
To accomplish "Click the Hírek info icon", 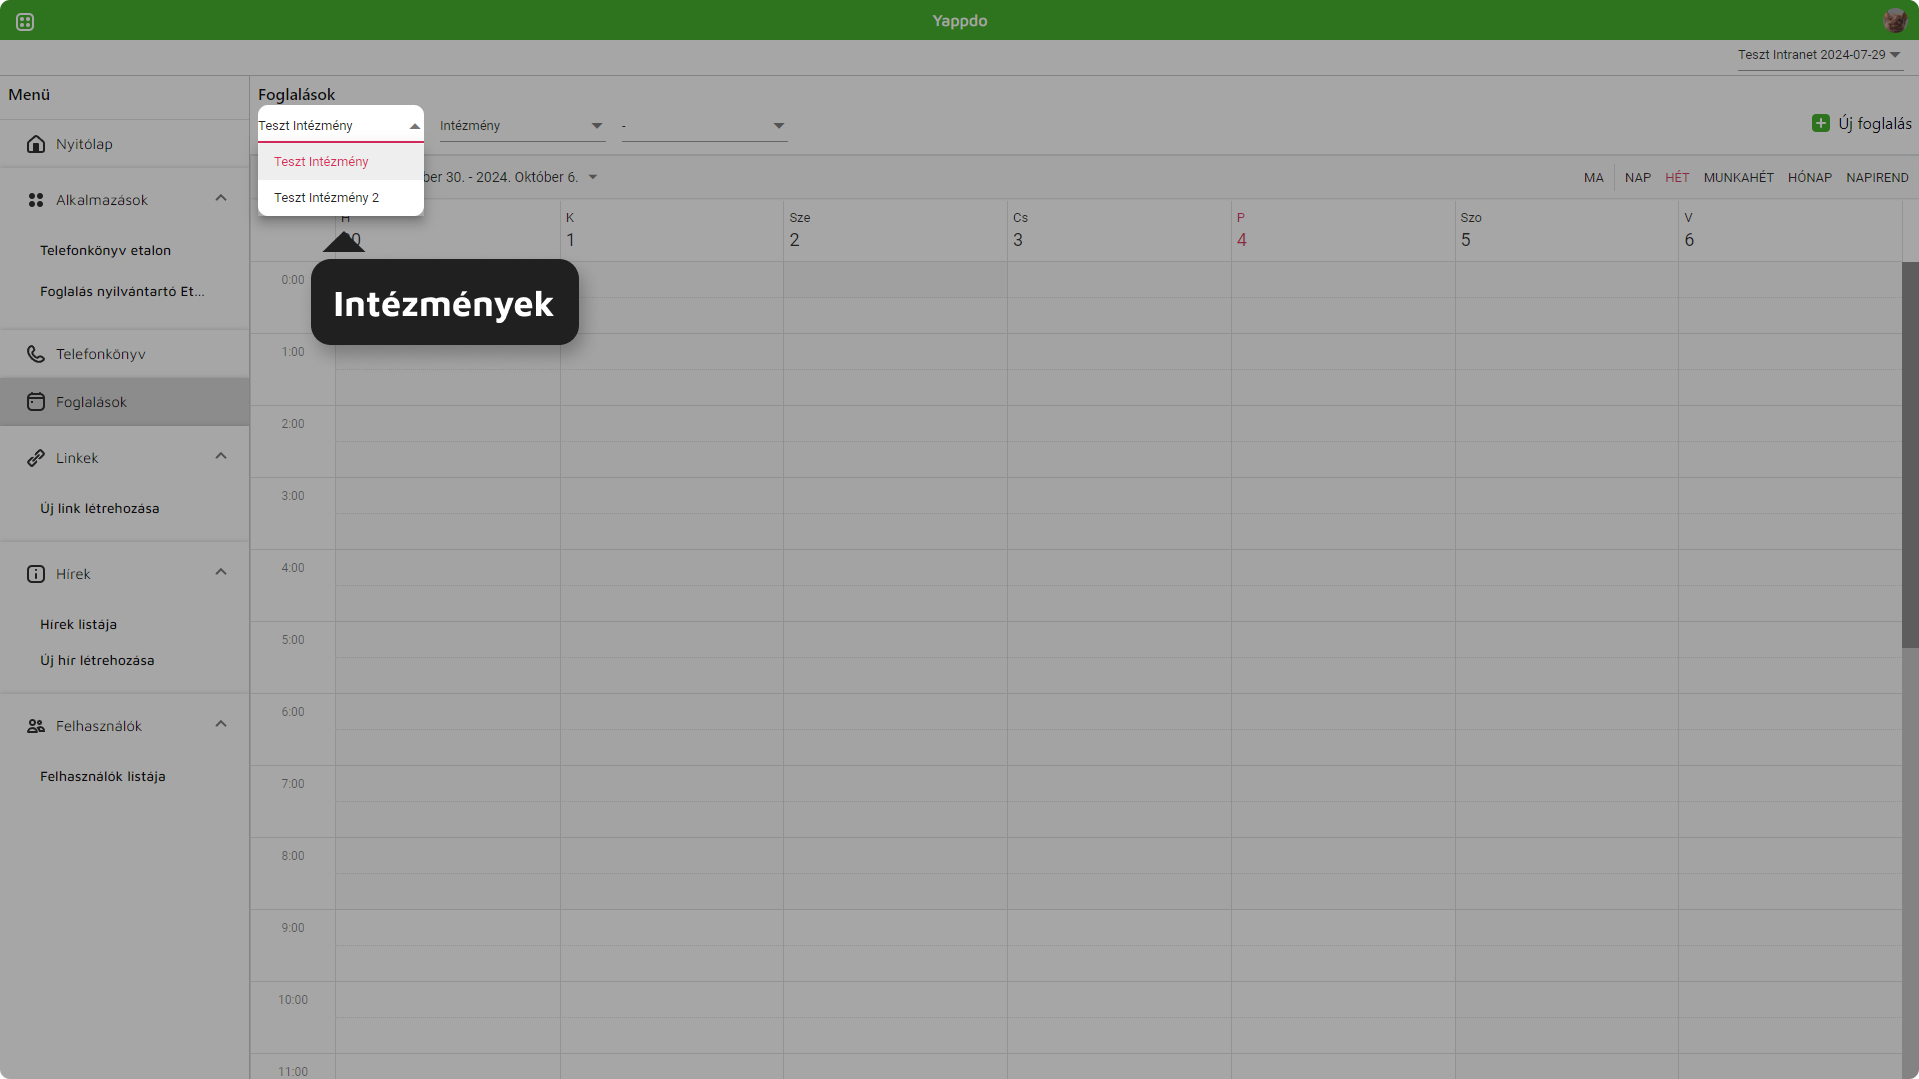I will (x=36, y=574).
